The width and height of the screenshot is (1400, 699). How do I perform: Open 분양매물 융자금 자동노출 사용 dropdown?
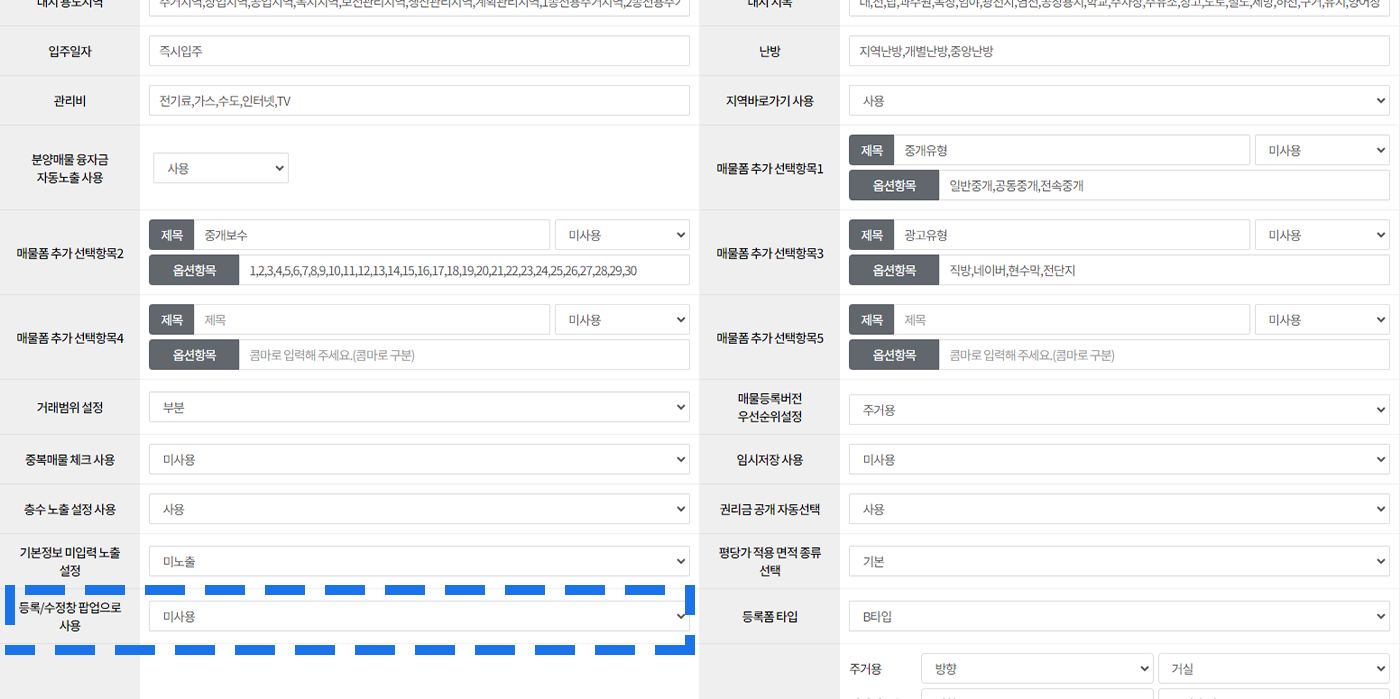click(221, 168)
